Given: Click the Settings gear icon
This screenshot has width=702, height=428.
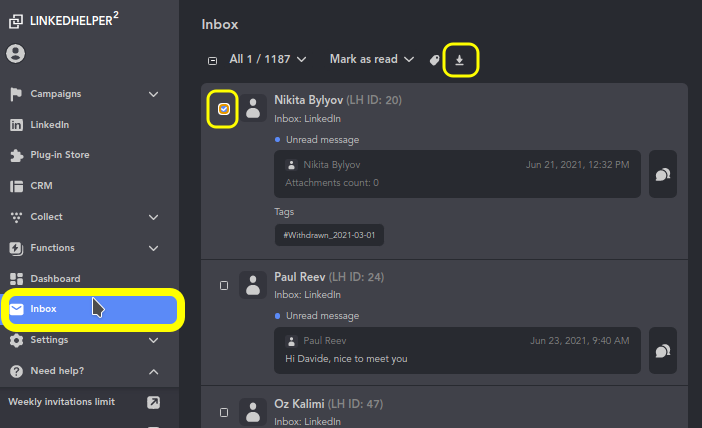Looking at the screenshot, I should coord(16,340).
